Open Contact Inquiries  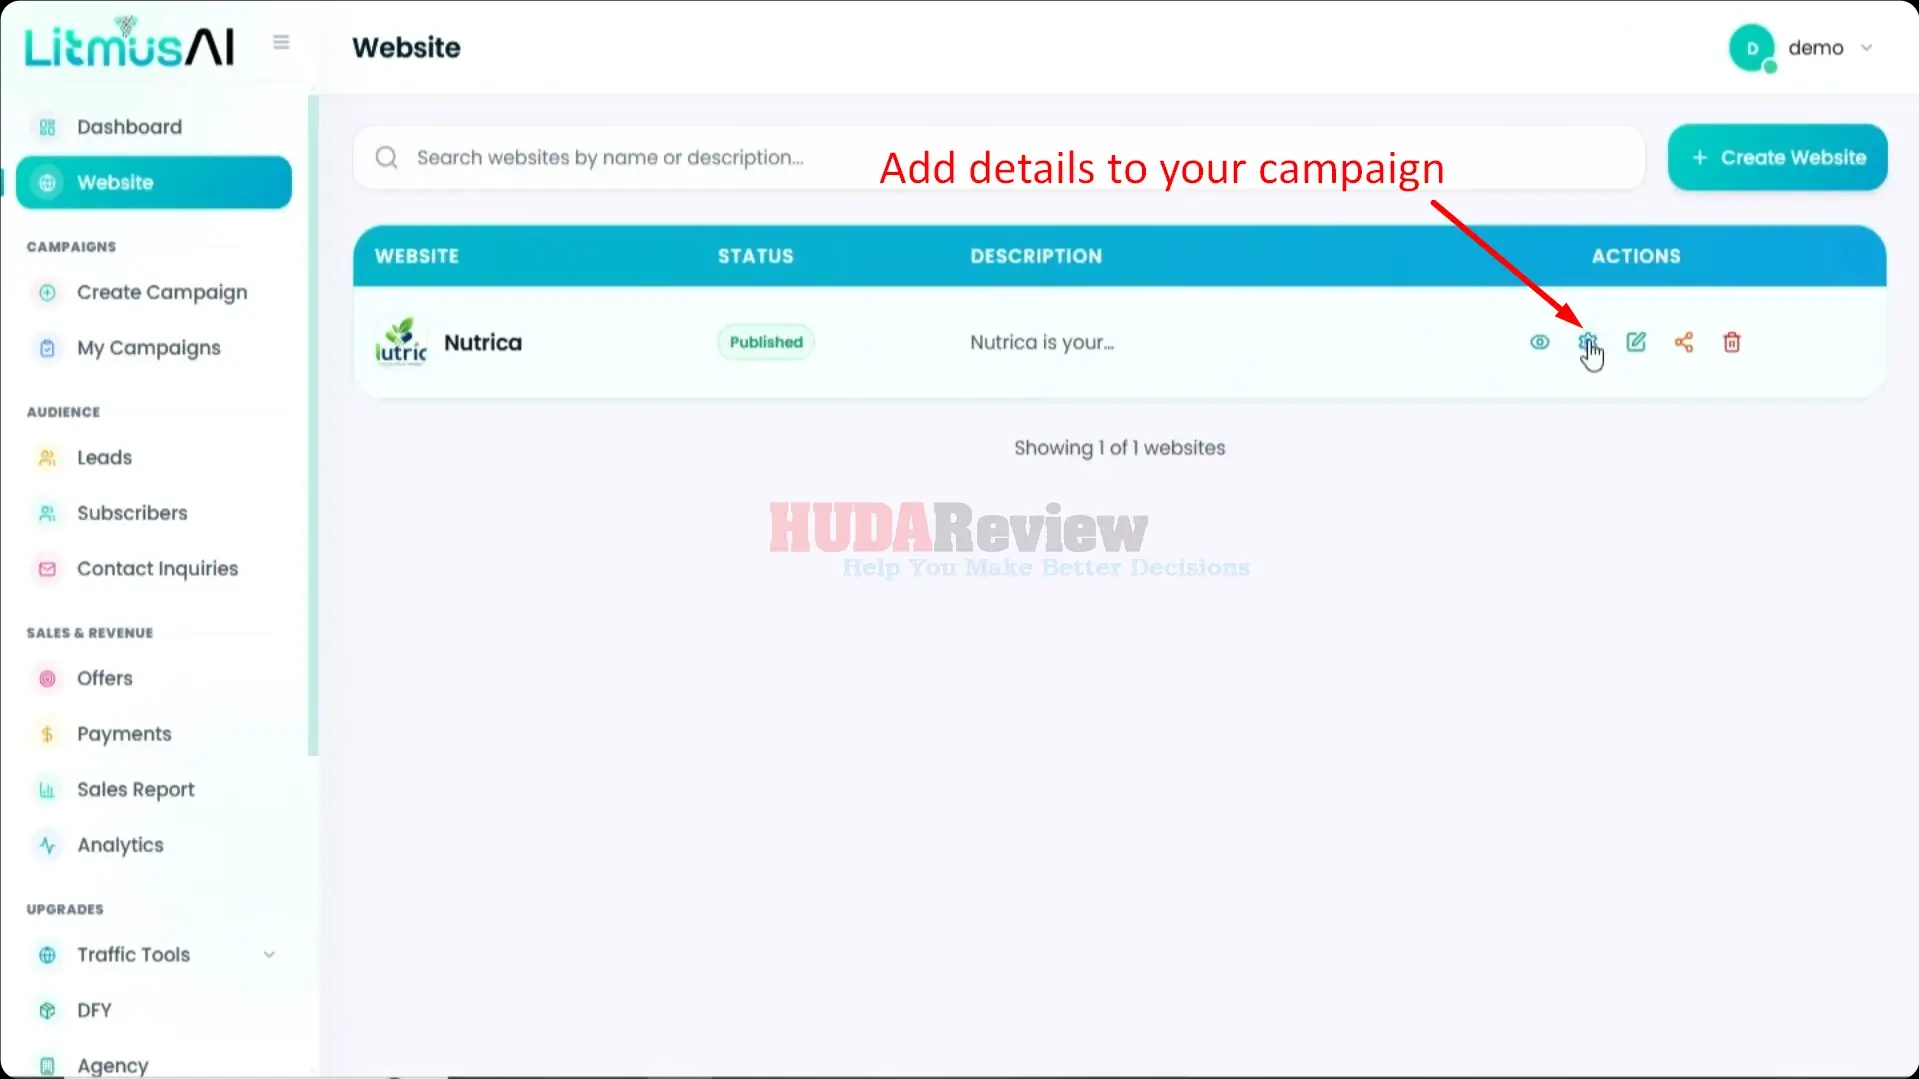point(154,568)
